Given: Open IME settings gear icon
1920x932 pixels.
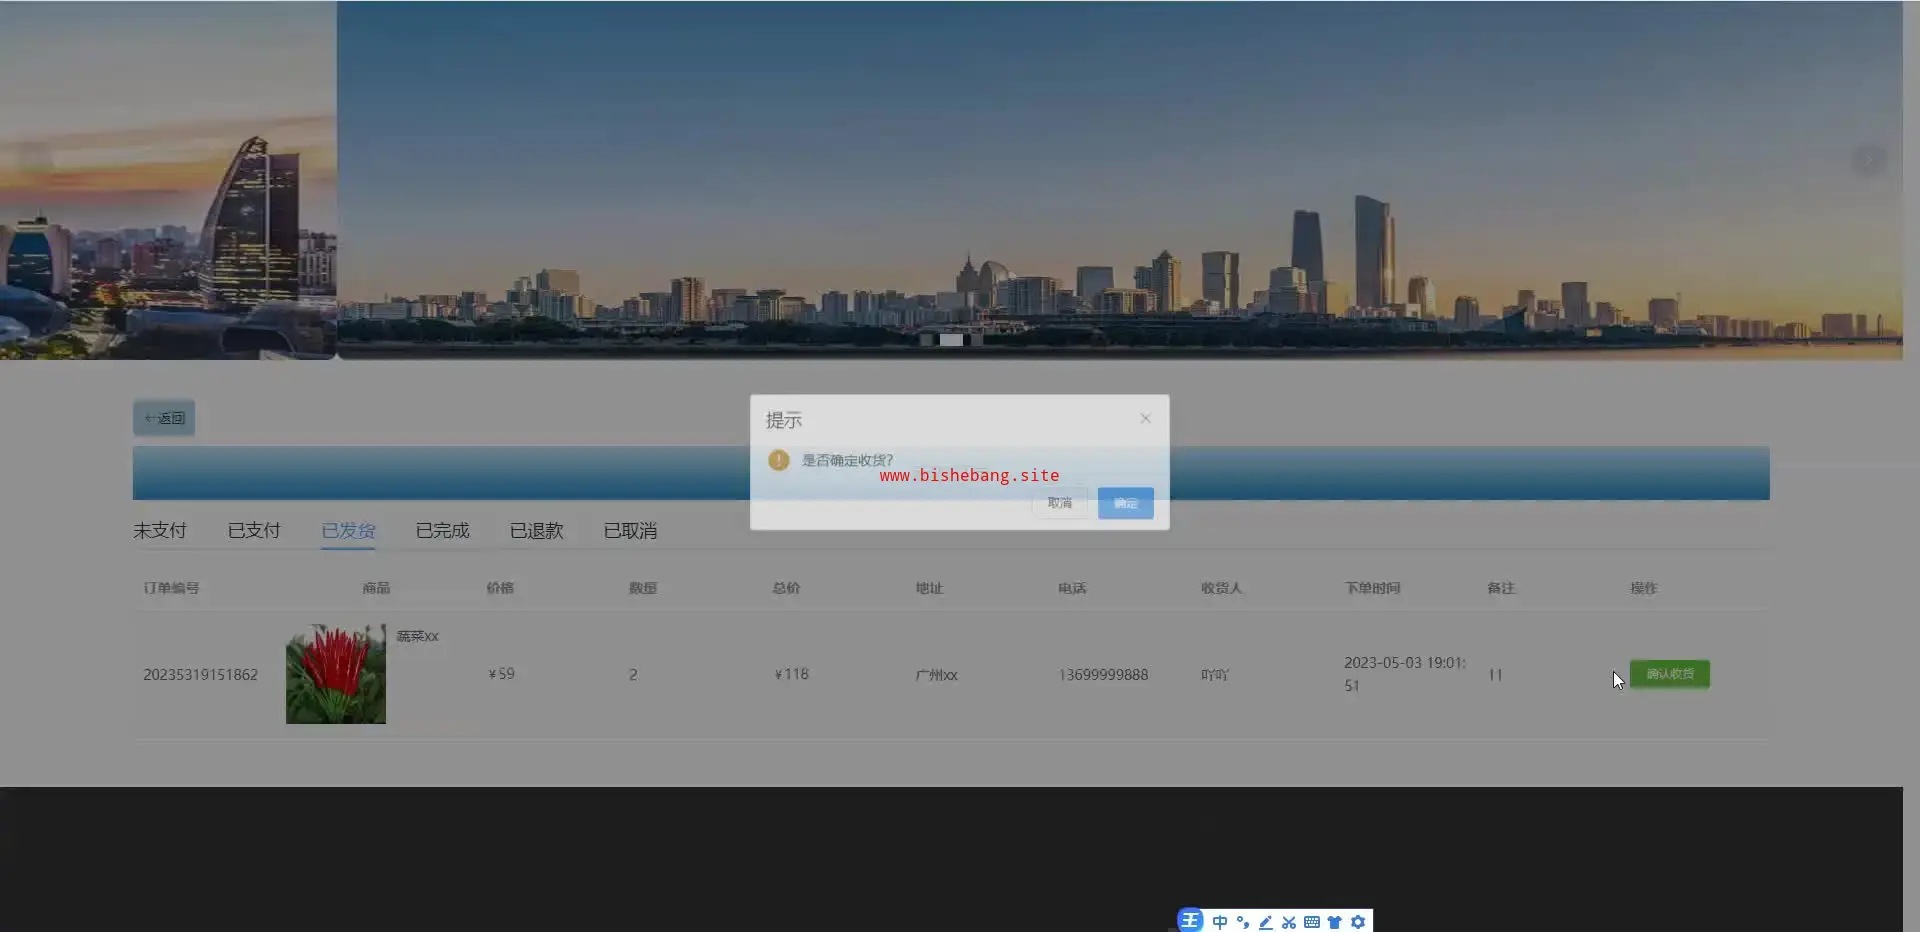Looking at the screenshot, I should [1358, 922].
